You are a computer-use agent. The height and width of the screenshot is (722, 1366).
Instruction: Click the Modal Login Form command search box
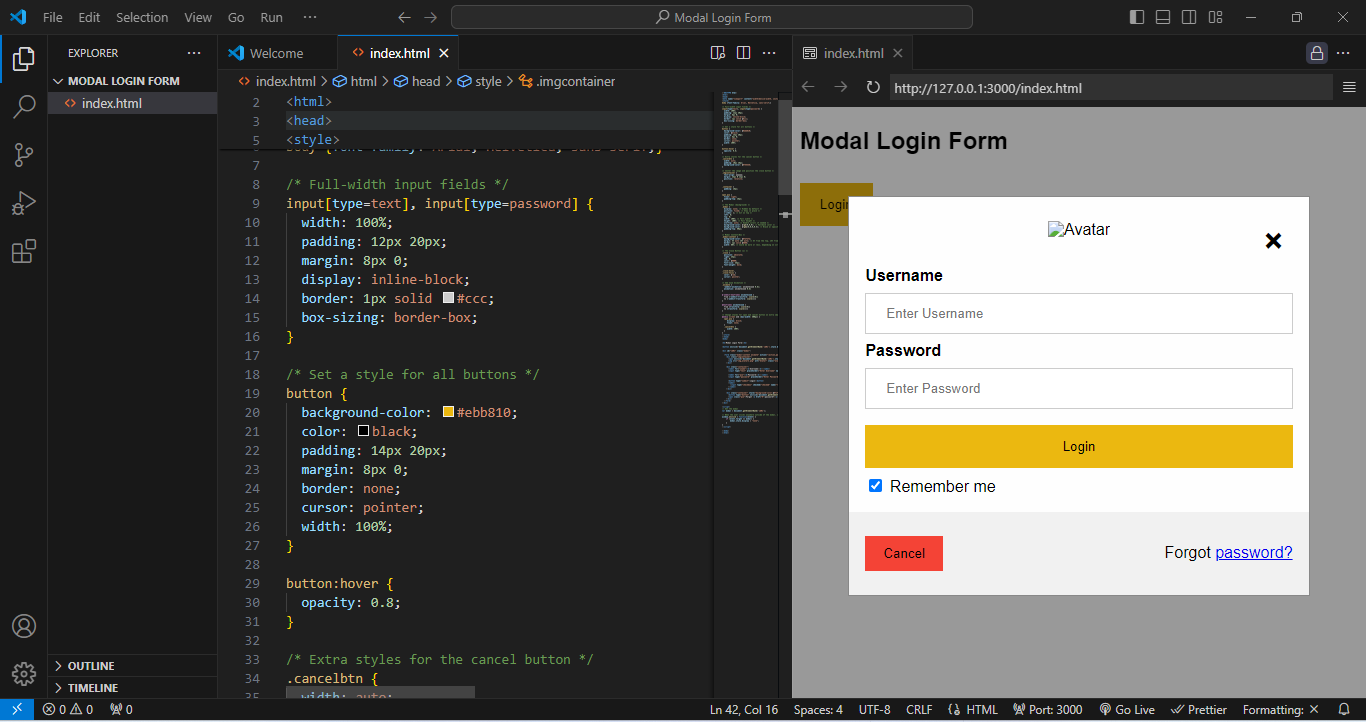point(712,17)
